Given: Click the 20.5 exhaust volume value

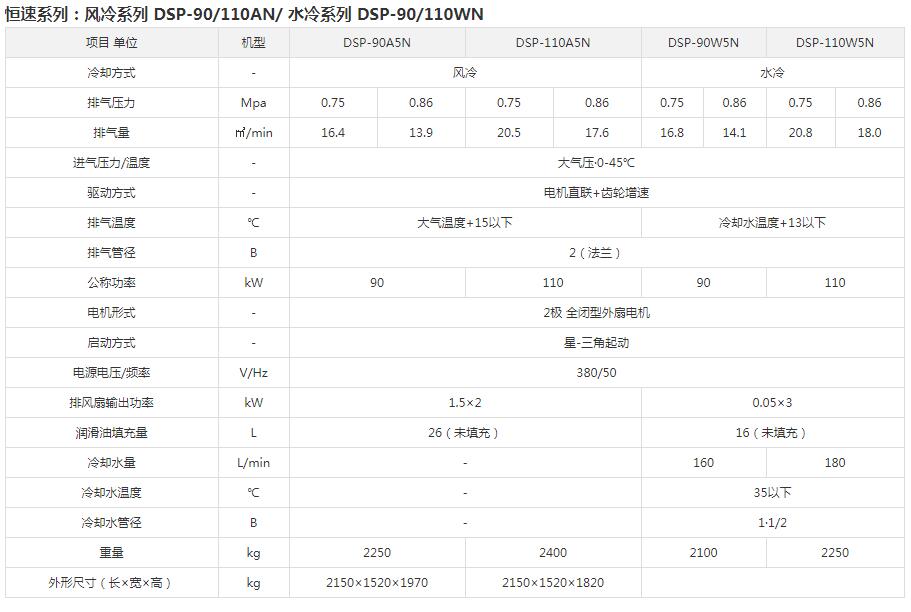Looking at the screenshot, I should point(508,133).
